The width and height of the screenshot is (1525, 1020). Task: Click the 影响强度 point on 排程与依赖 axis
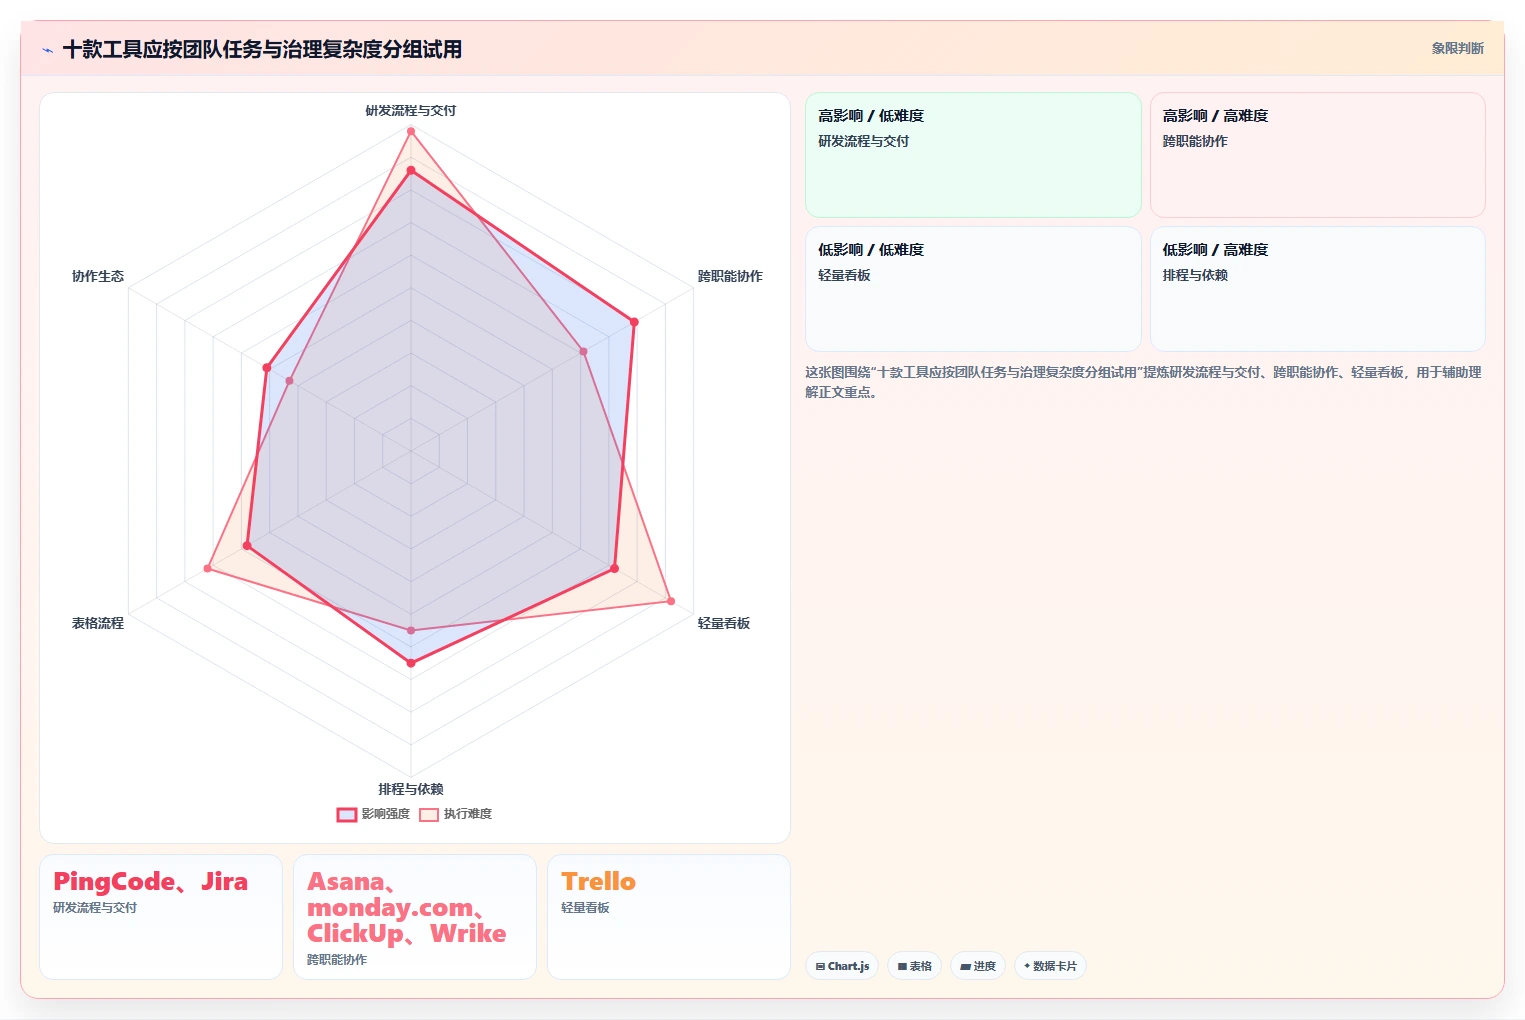pyautogui.click(x=411, y=663)
